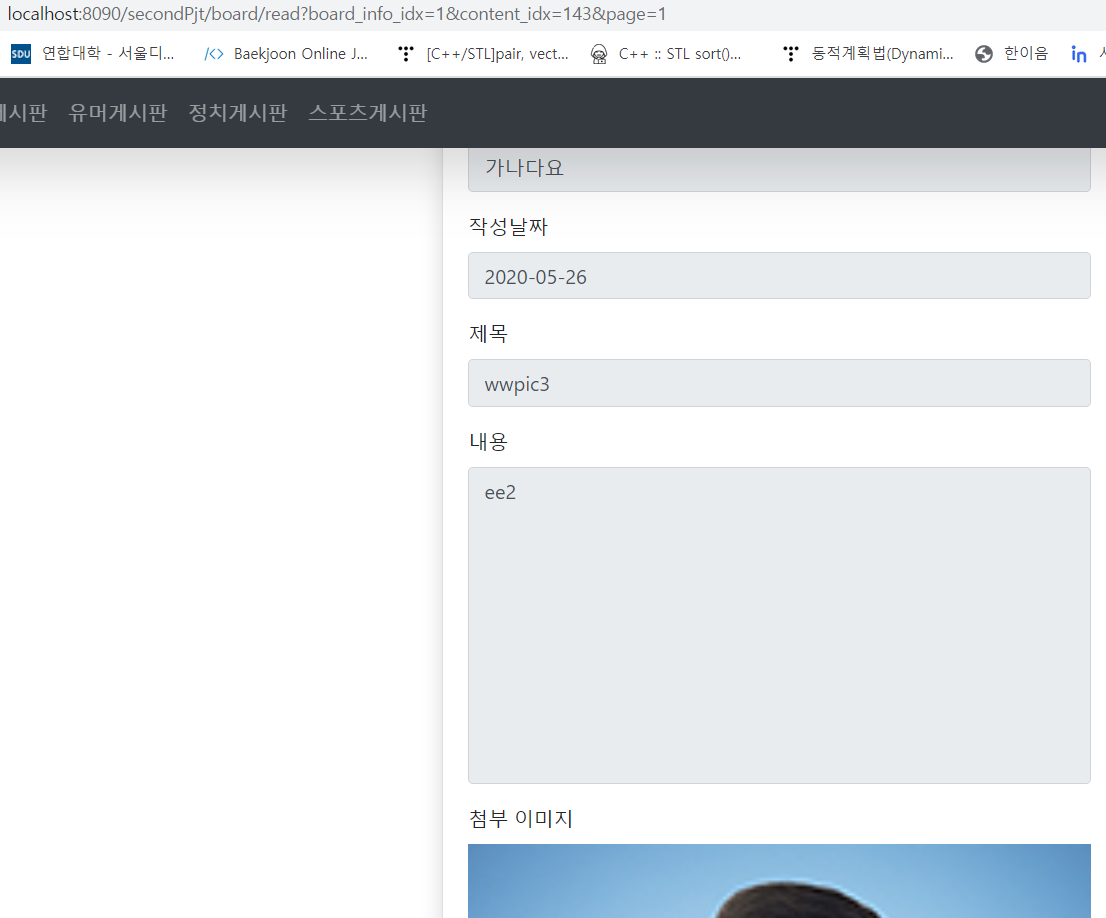Select the 정치게시판 nav menu item
The height and width of the screenshot is (918, 1106).
pyautogui.click(x=238, y=113)
